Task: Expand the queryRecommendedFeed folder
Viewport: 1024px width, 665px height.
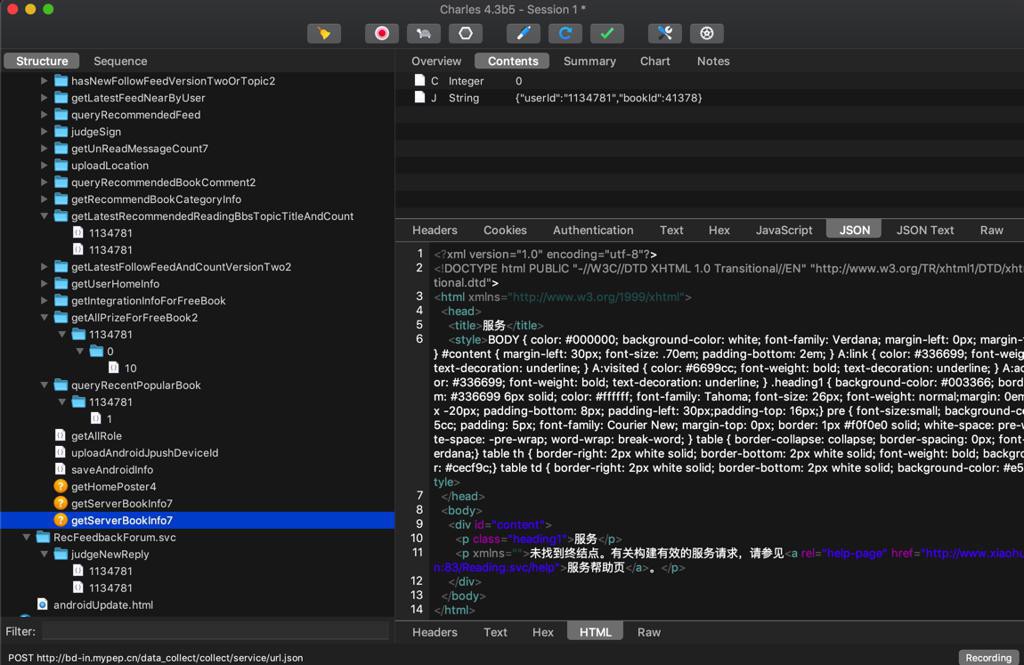Action: tap(45, 115)
